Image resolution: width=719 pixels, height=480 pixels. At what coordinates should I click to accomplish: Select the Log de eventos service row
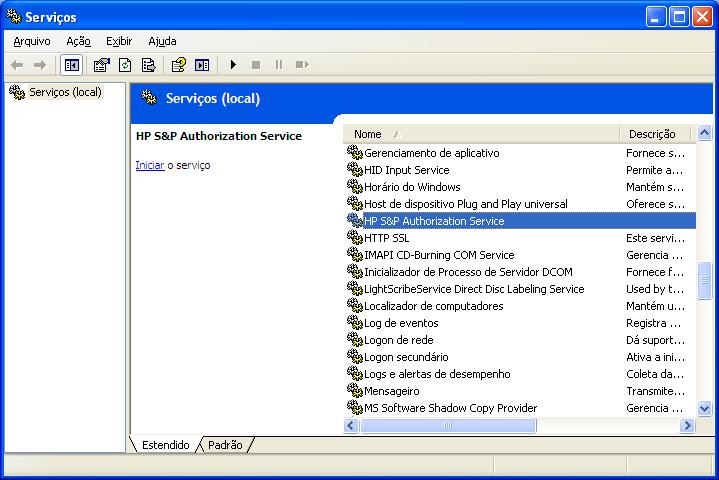coord(401,323)
